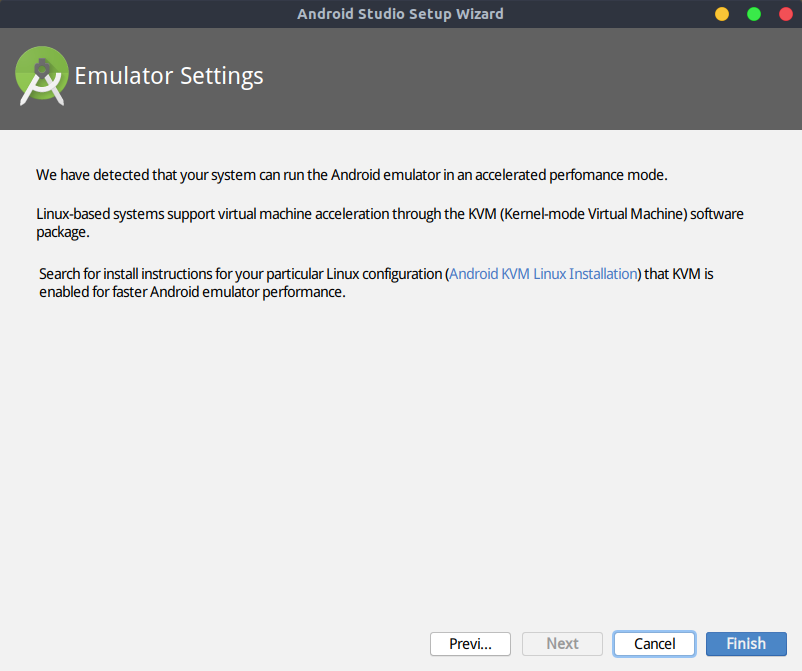Image resolution: width=802 pixels, height=671 pixels.
Task: Click the disabled Next button
Action: 562,643
